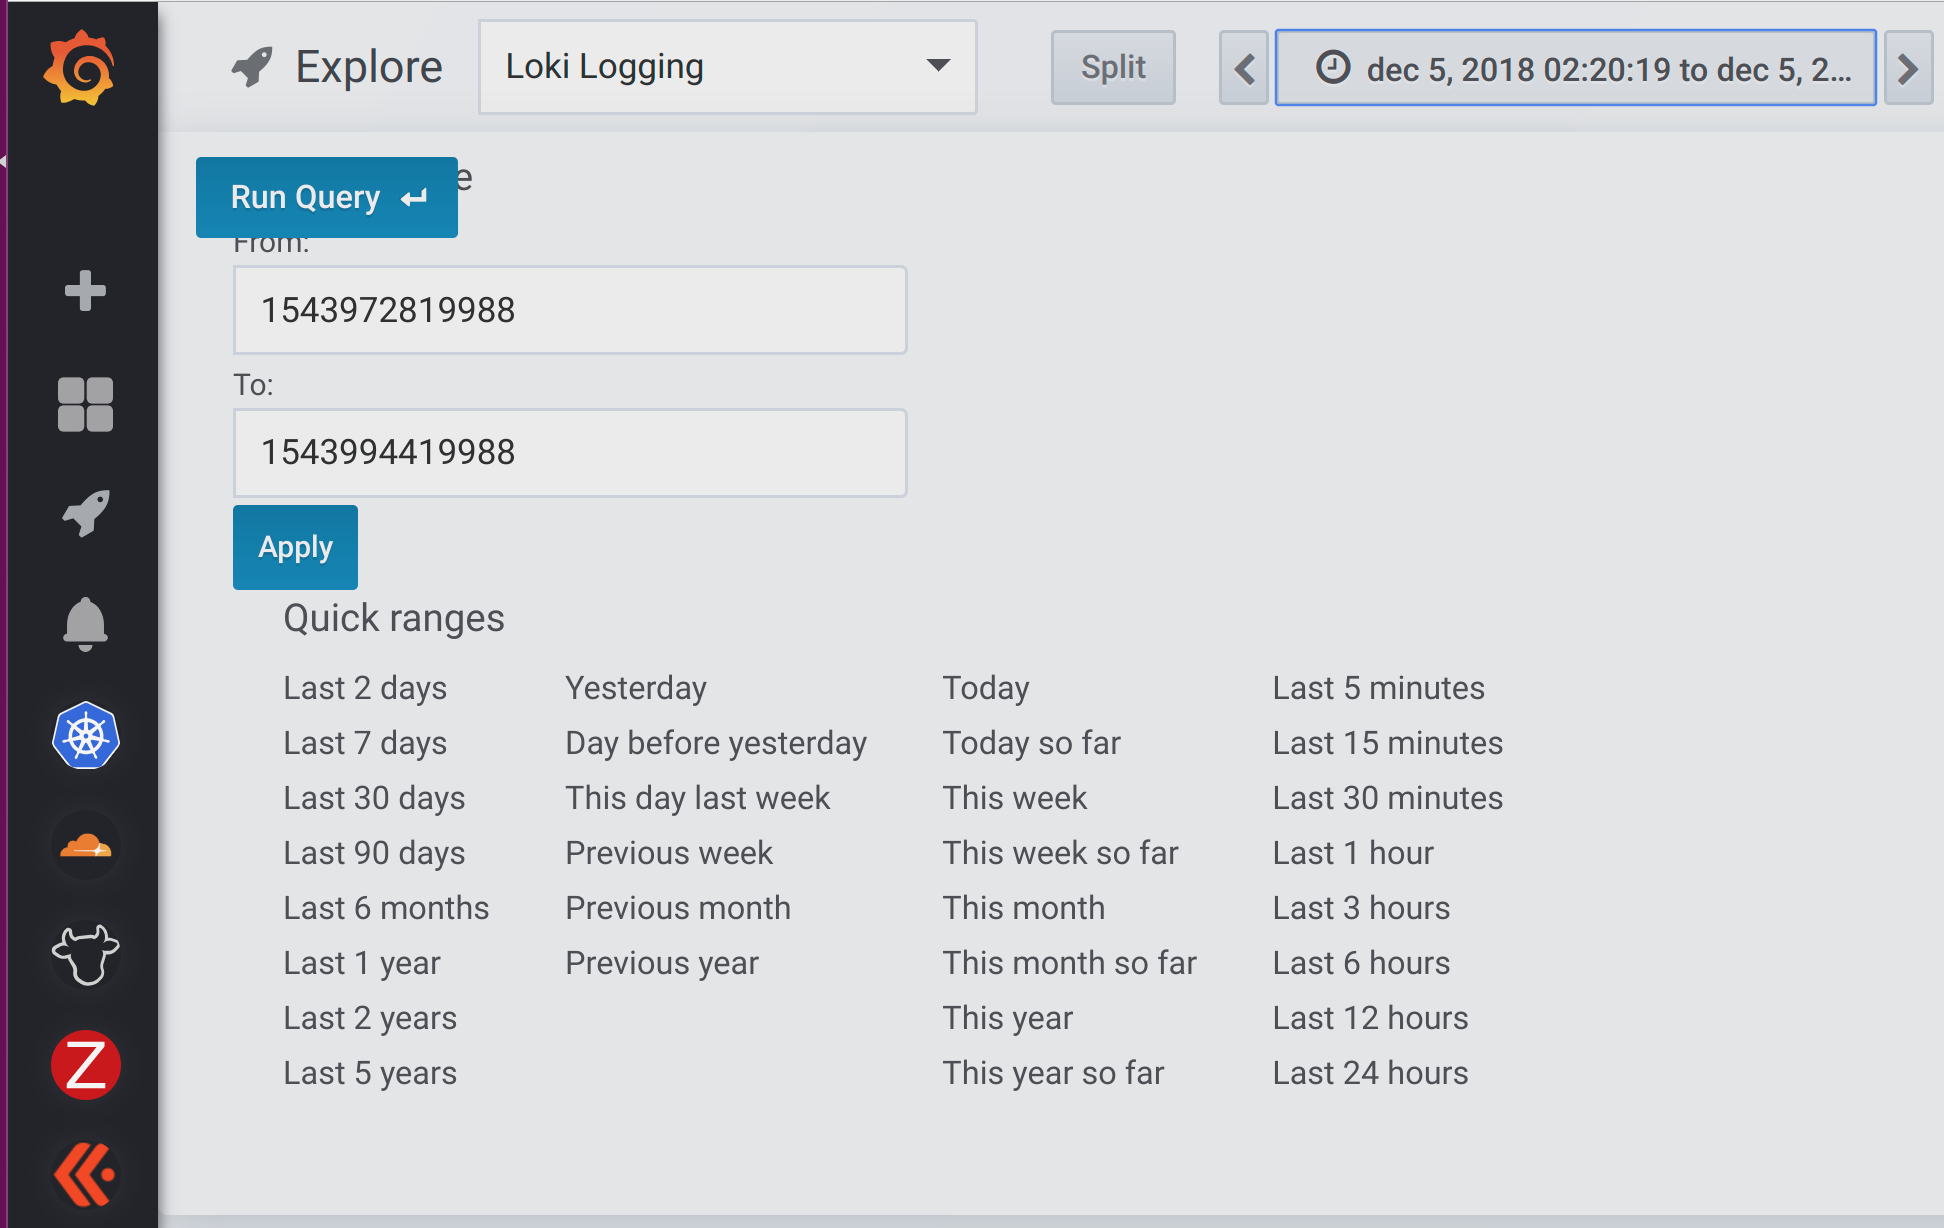The image size is (1944, 1228).
Task: Open Alerting via the bell icon
Action: click(85, 624)
